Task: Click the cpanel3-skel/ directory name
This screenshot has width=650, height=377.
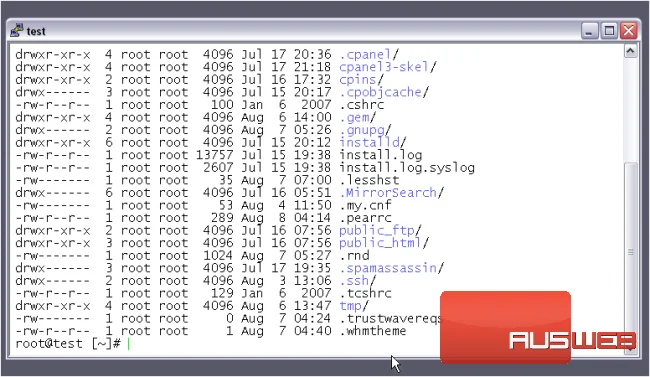Action: point(388,67)
